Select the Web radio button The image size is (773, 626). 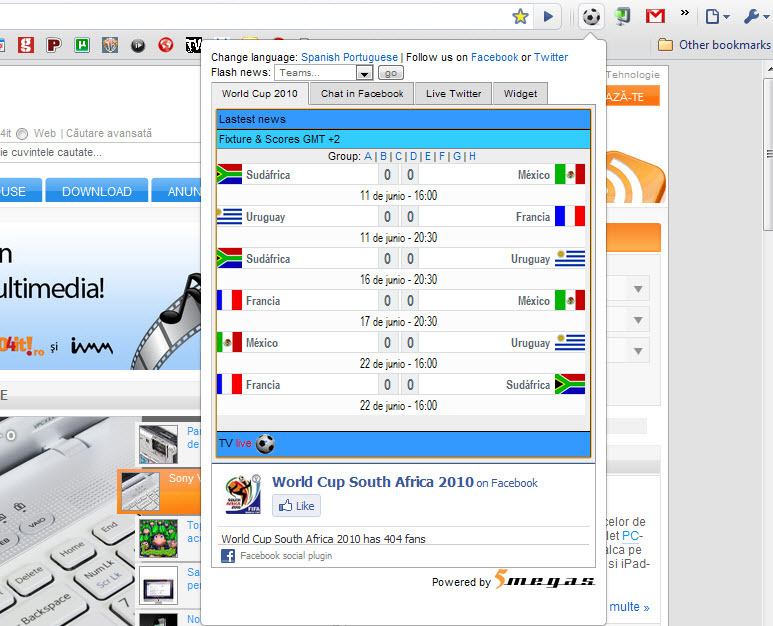point(22,134)
